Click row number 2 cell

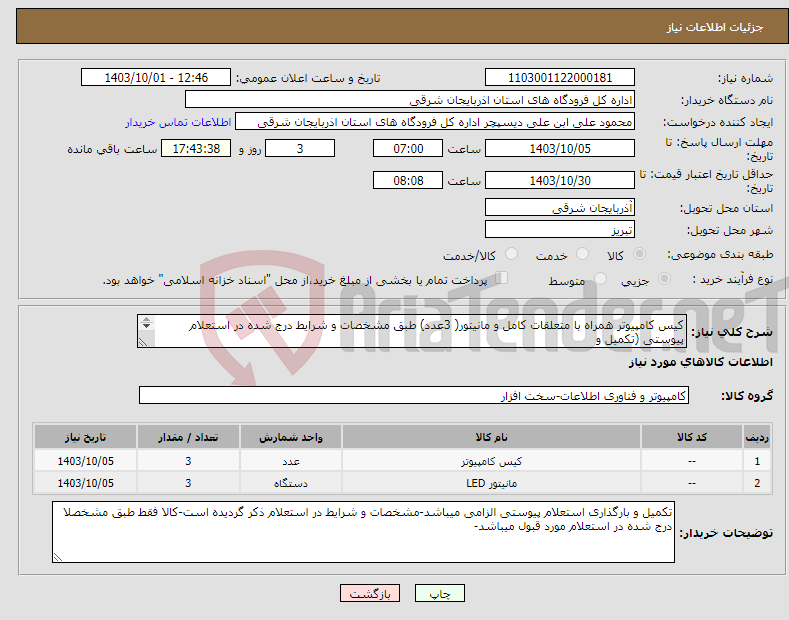coord(757,483)
